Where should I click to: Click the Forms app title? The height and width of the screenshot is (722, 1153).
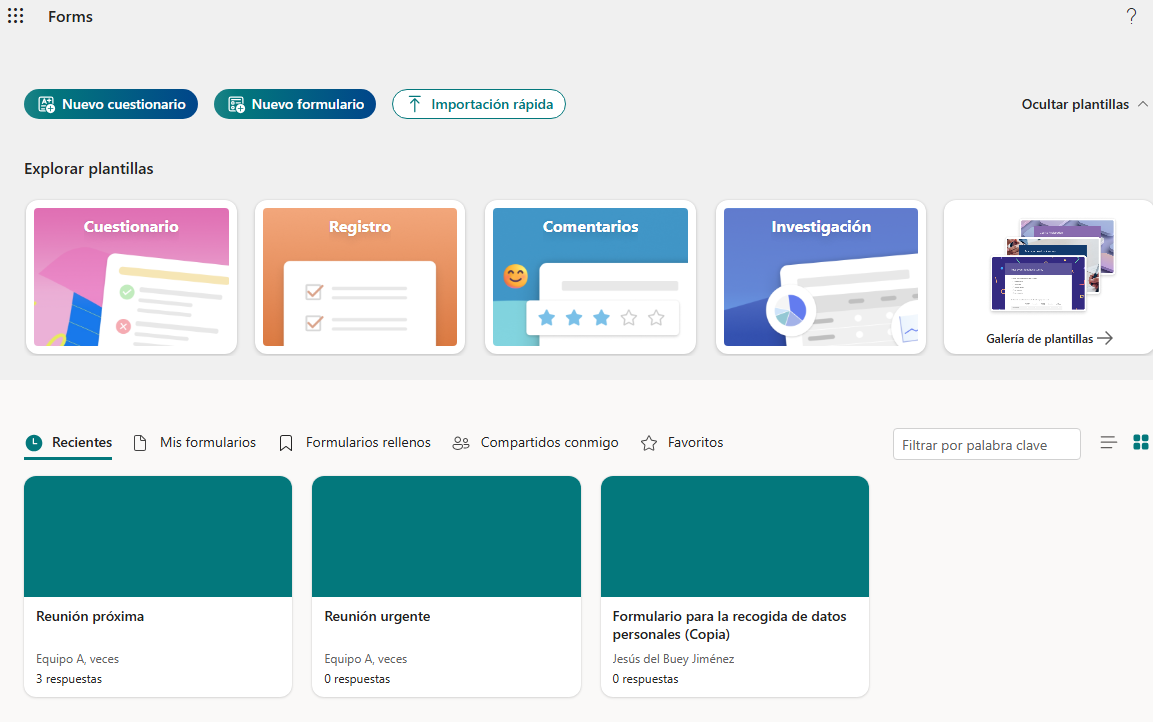[71, 17]
